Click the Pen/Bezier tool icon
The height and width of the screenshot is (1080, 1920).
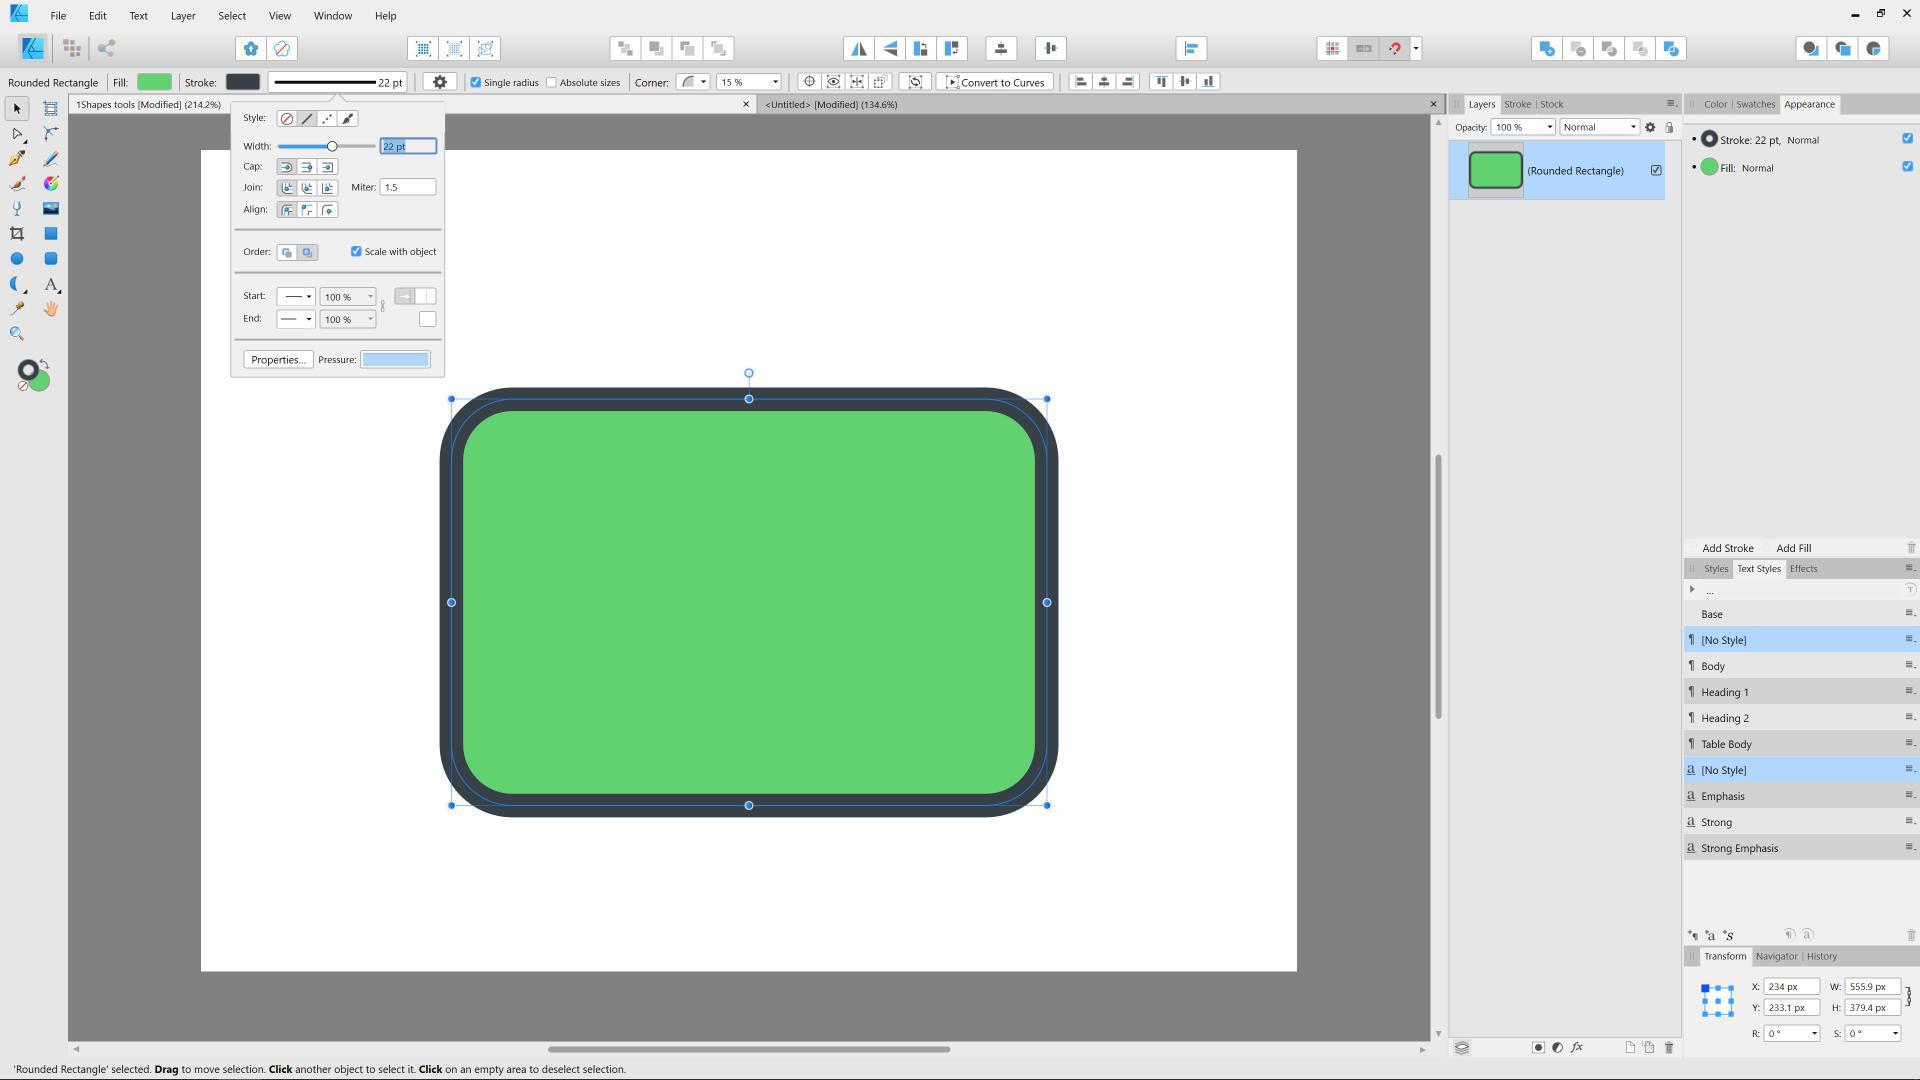pyautogui.click(x=17, y=158)
